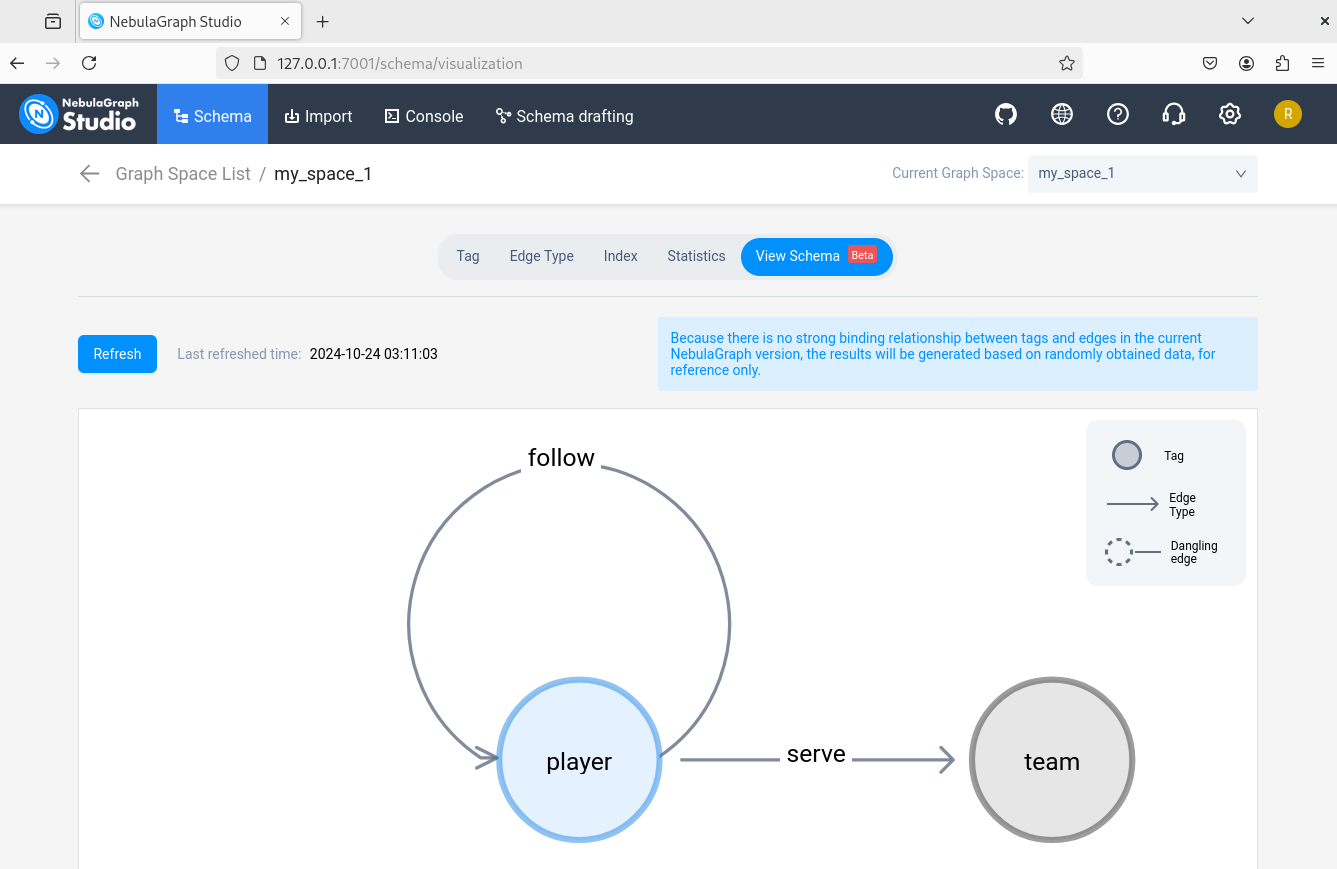
Task: Click the headset support icon
Action: pos(1174,115)
